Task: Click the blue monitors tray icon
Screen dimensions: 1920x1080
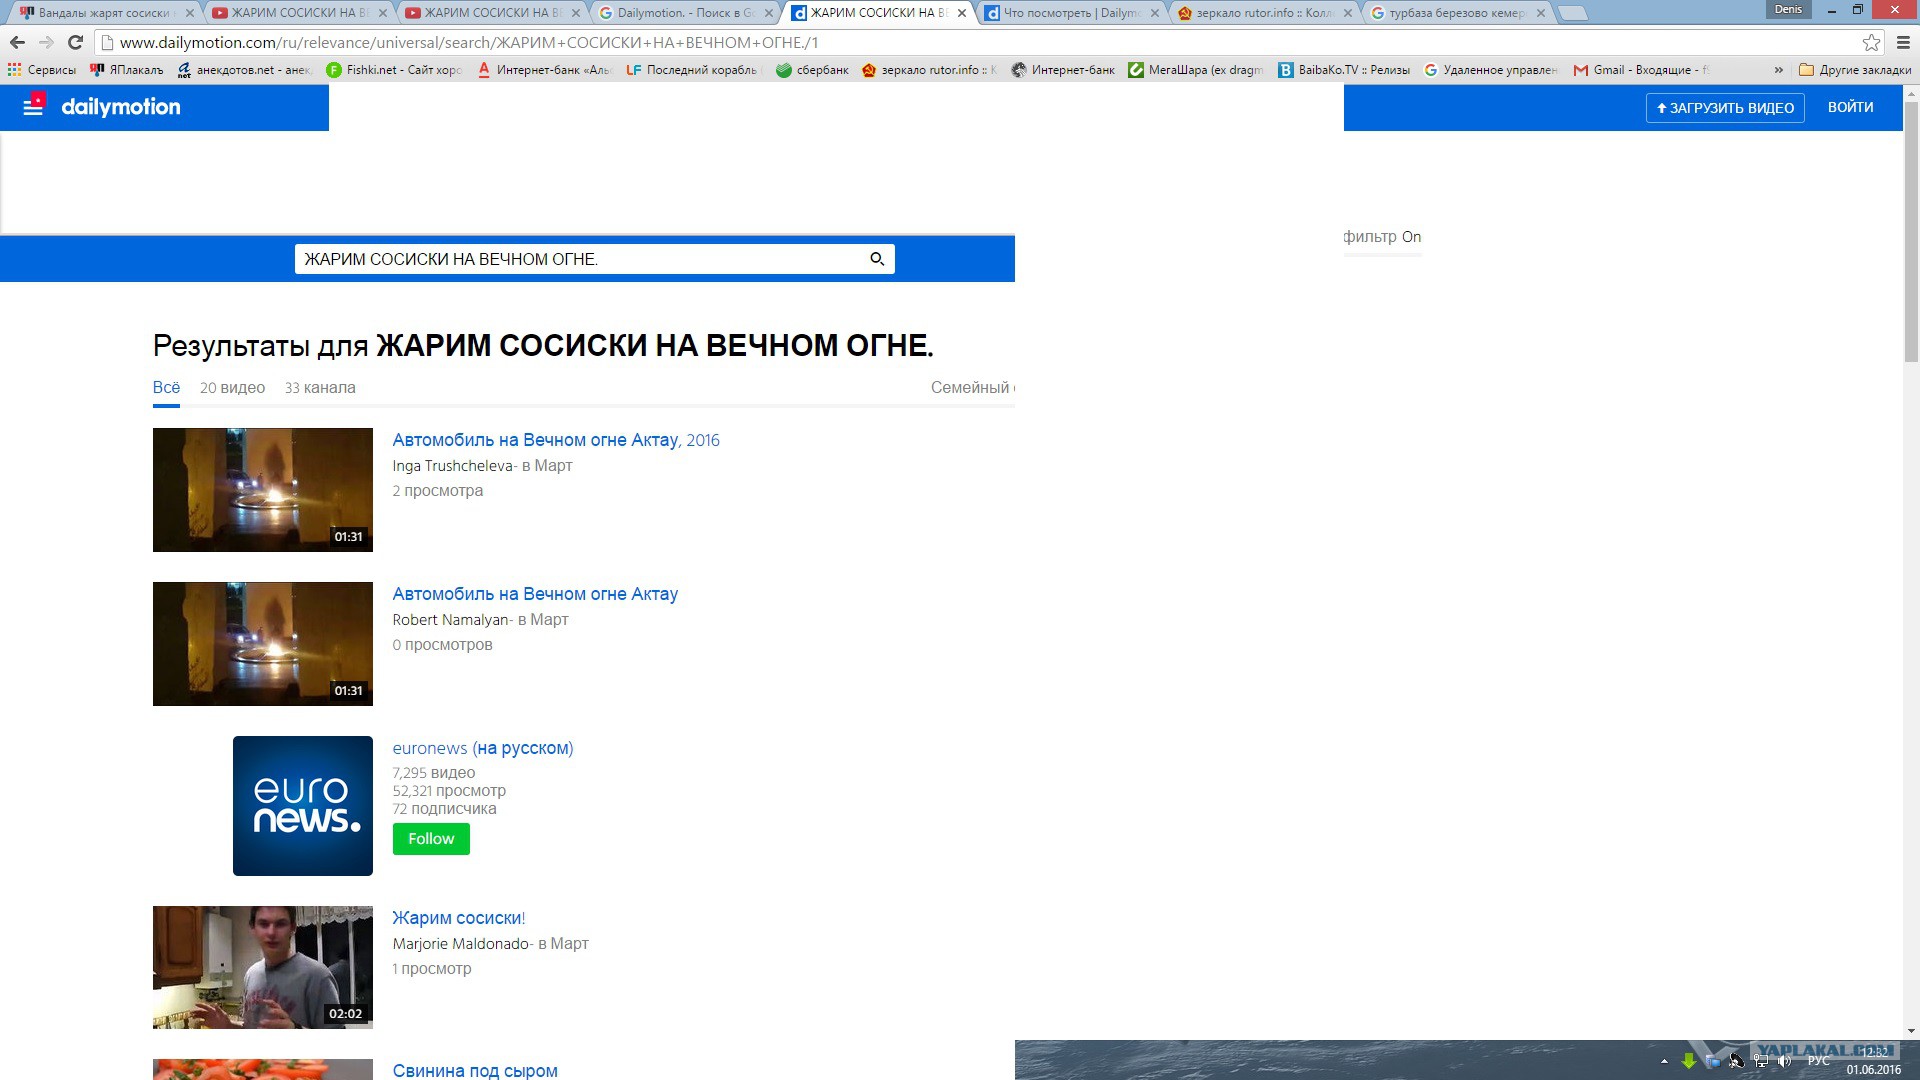Action: pos(1713,1061)
